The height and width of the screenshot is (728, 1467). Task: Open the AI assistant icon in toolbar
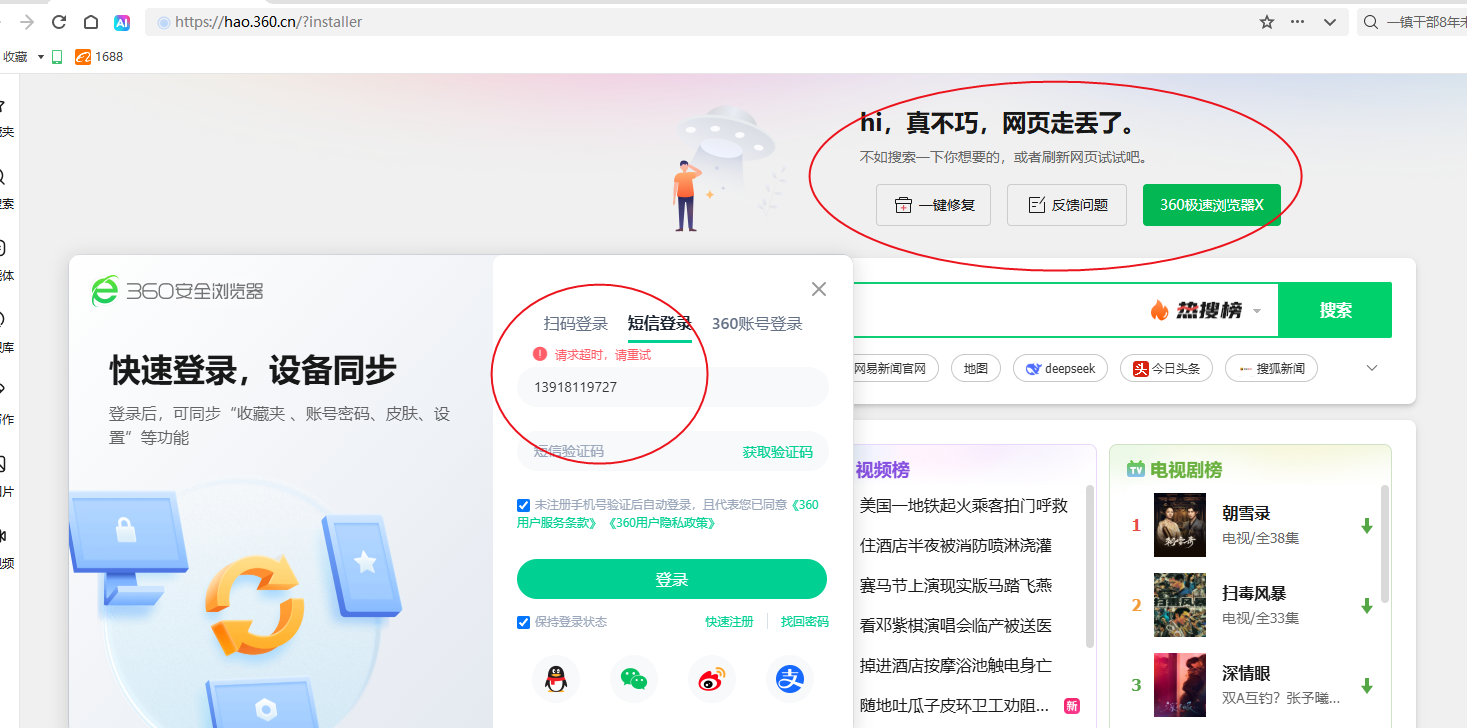coord(122,22)
